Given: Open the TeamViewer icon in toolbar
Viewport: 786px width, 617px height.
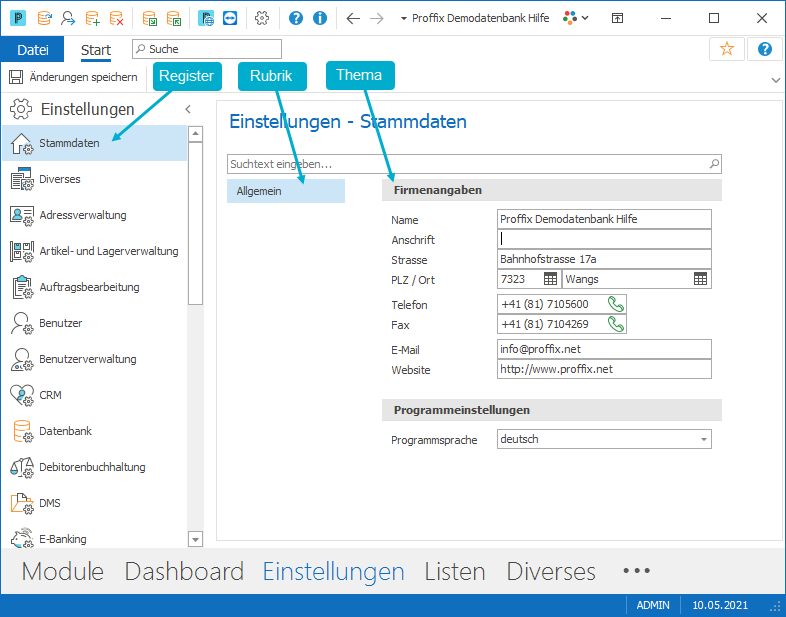Looking at the screenshot, I should pyautogui.click(x=230, y=19).
